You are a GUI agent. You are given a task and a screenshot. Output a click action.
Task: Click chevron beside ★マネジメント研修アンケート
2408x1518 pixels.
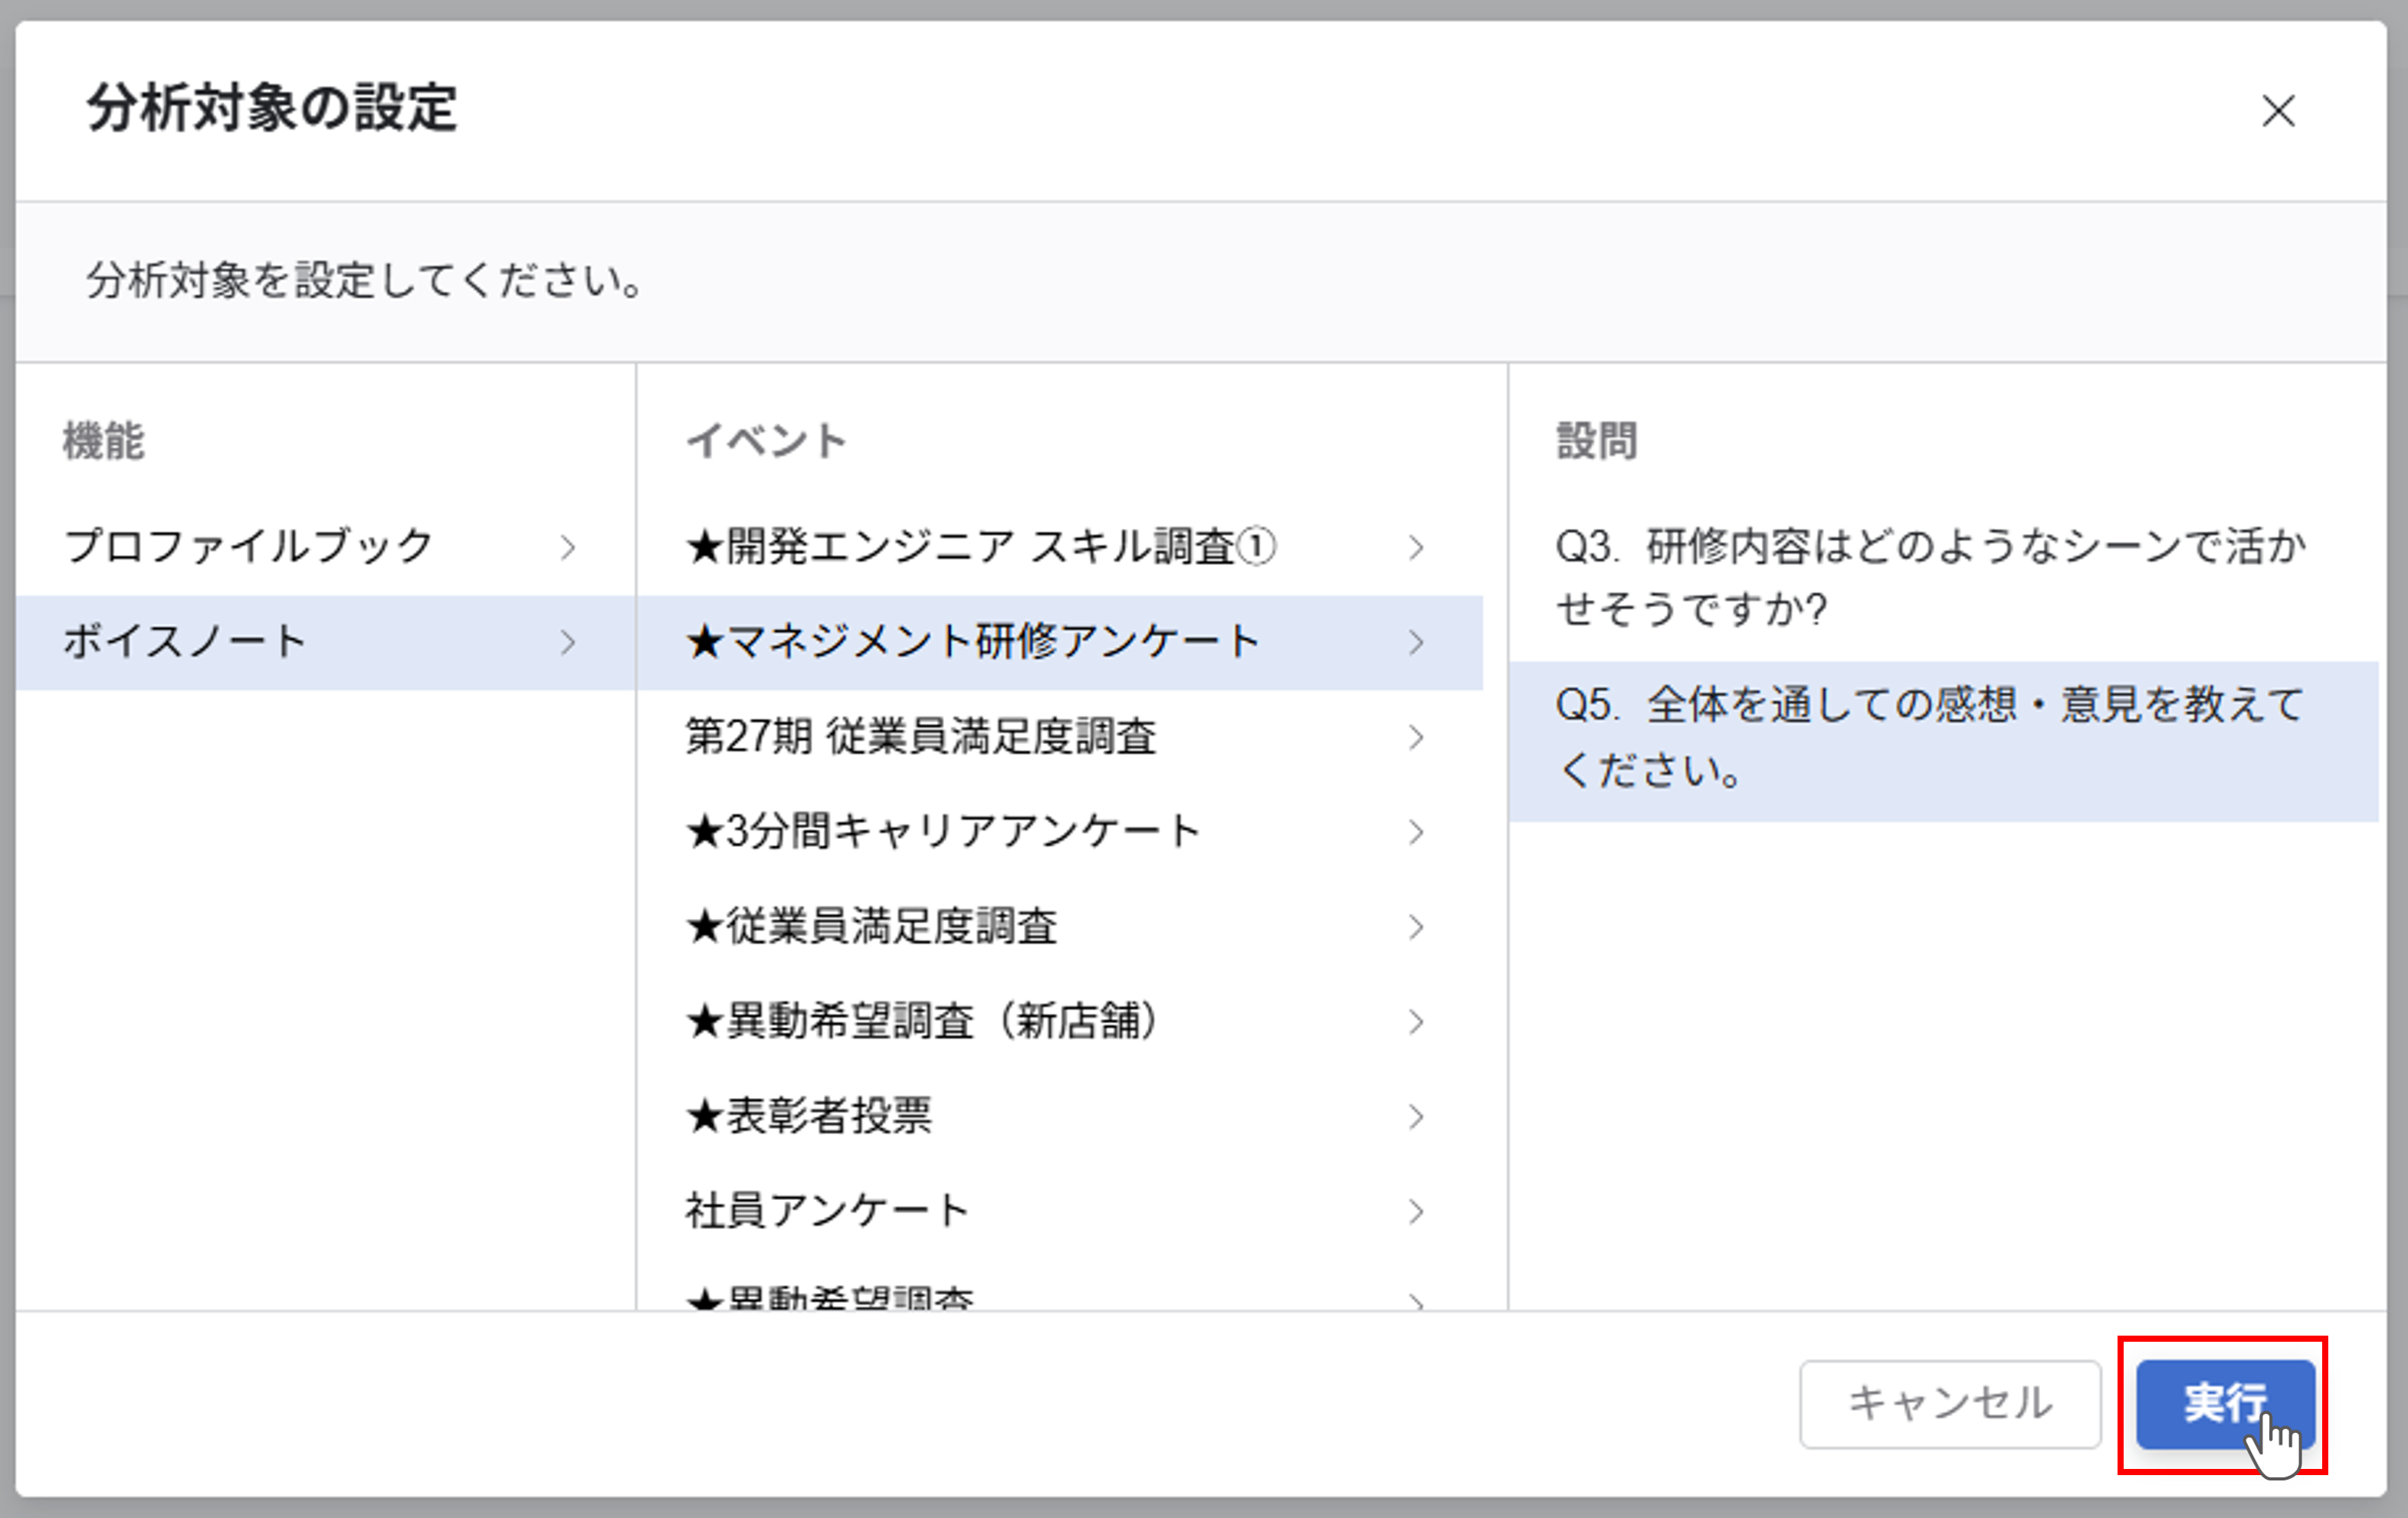tap(1415, 642)
